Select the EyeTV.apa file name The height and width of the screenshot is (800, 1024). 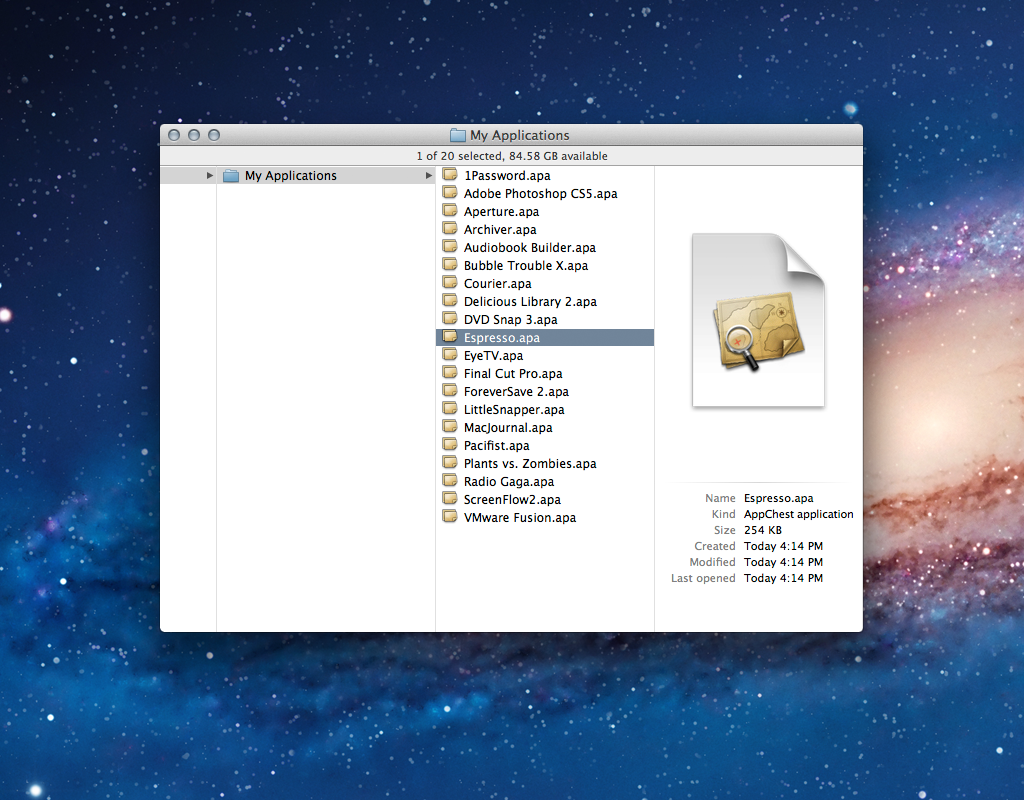click(493, 356)
